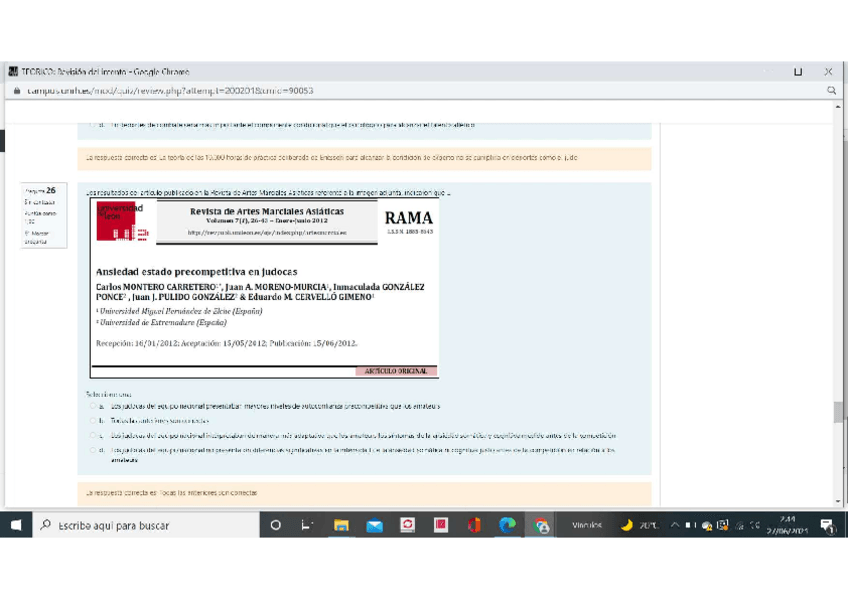Click the volume icon in system tray
This screenshot has width=848, height=599.
click(756, 525)
